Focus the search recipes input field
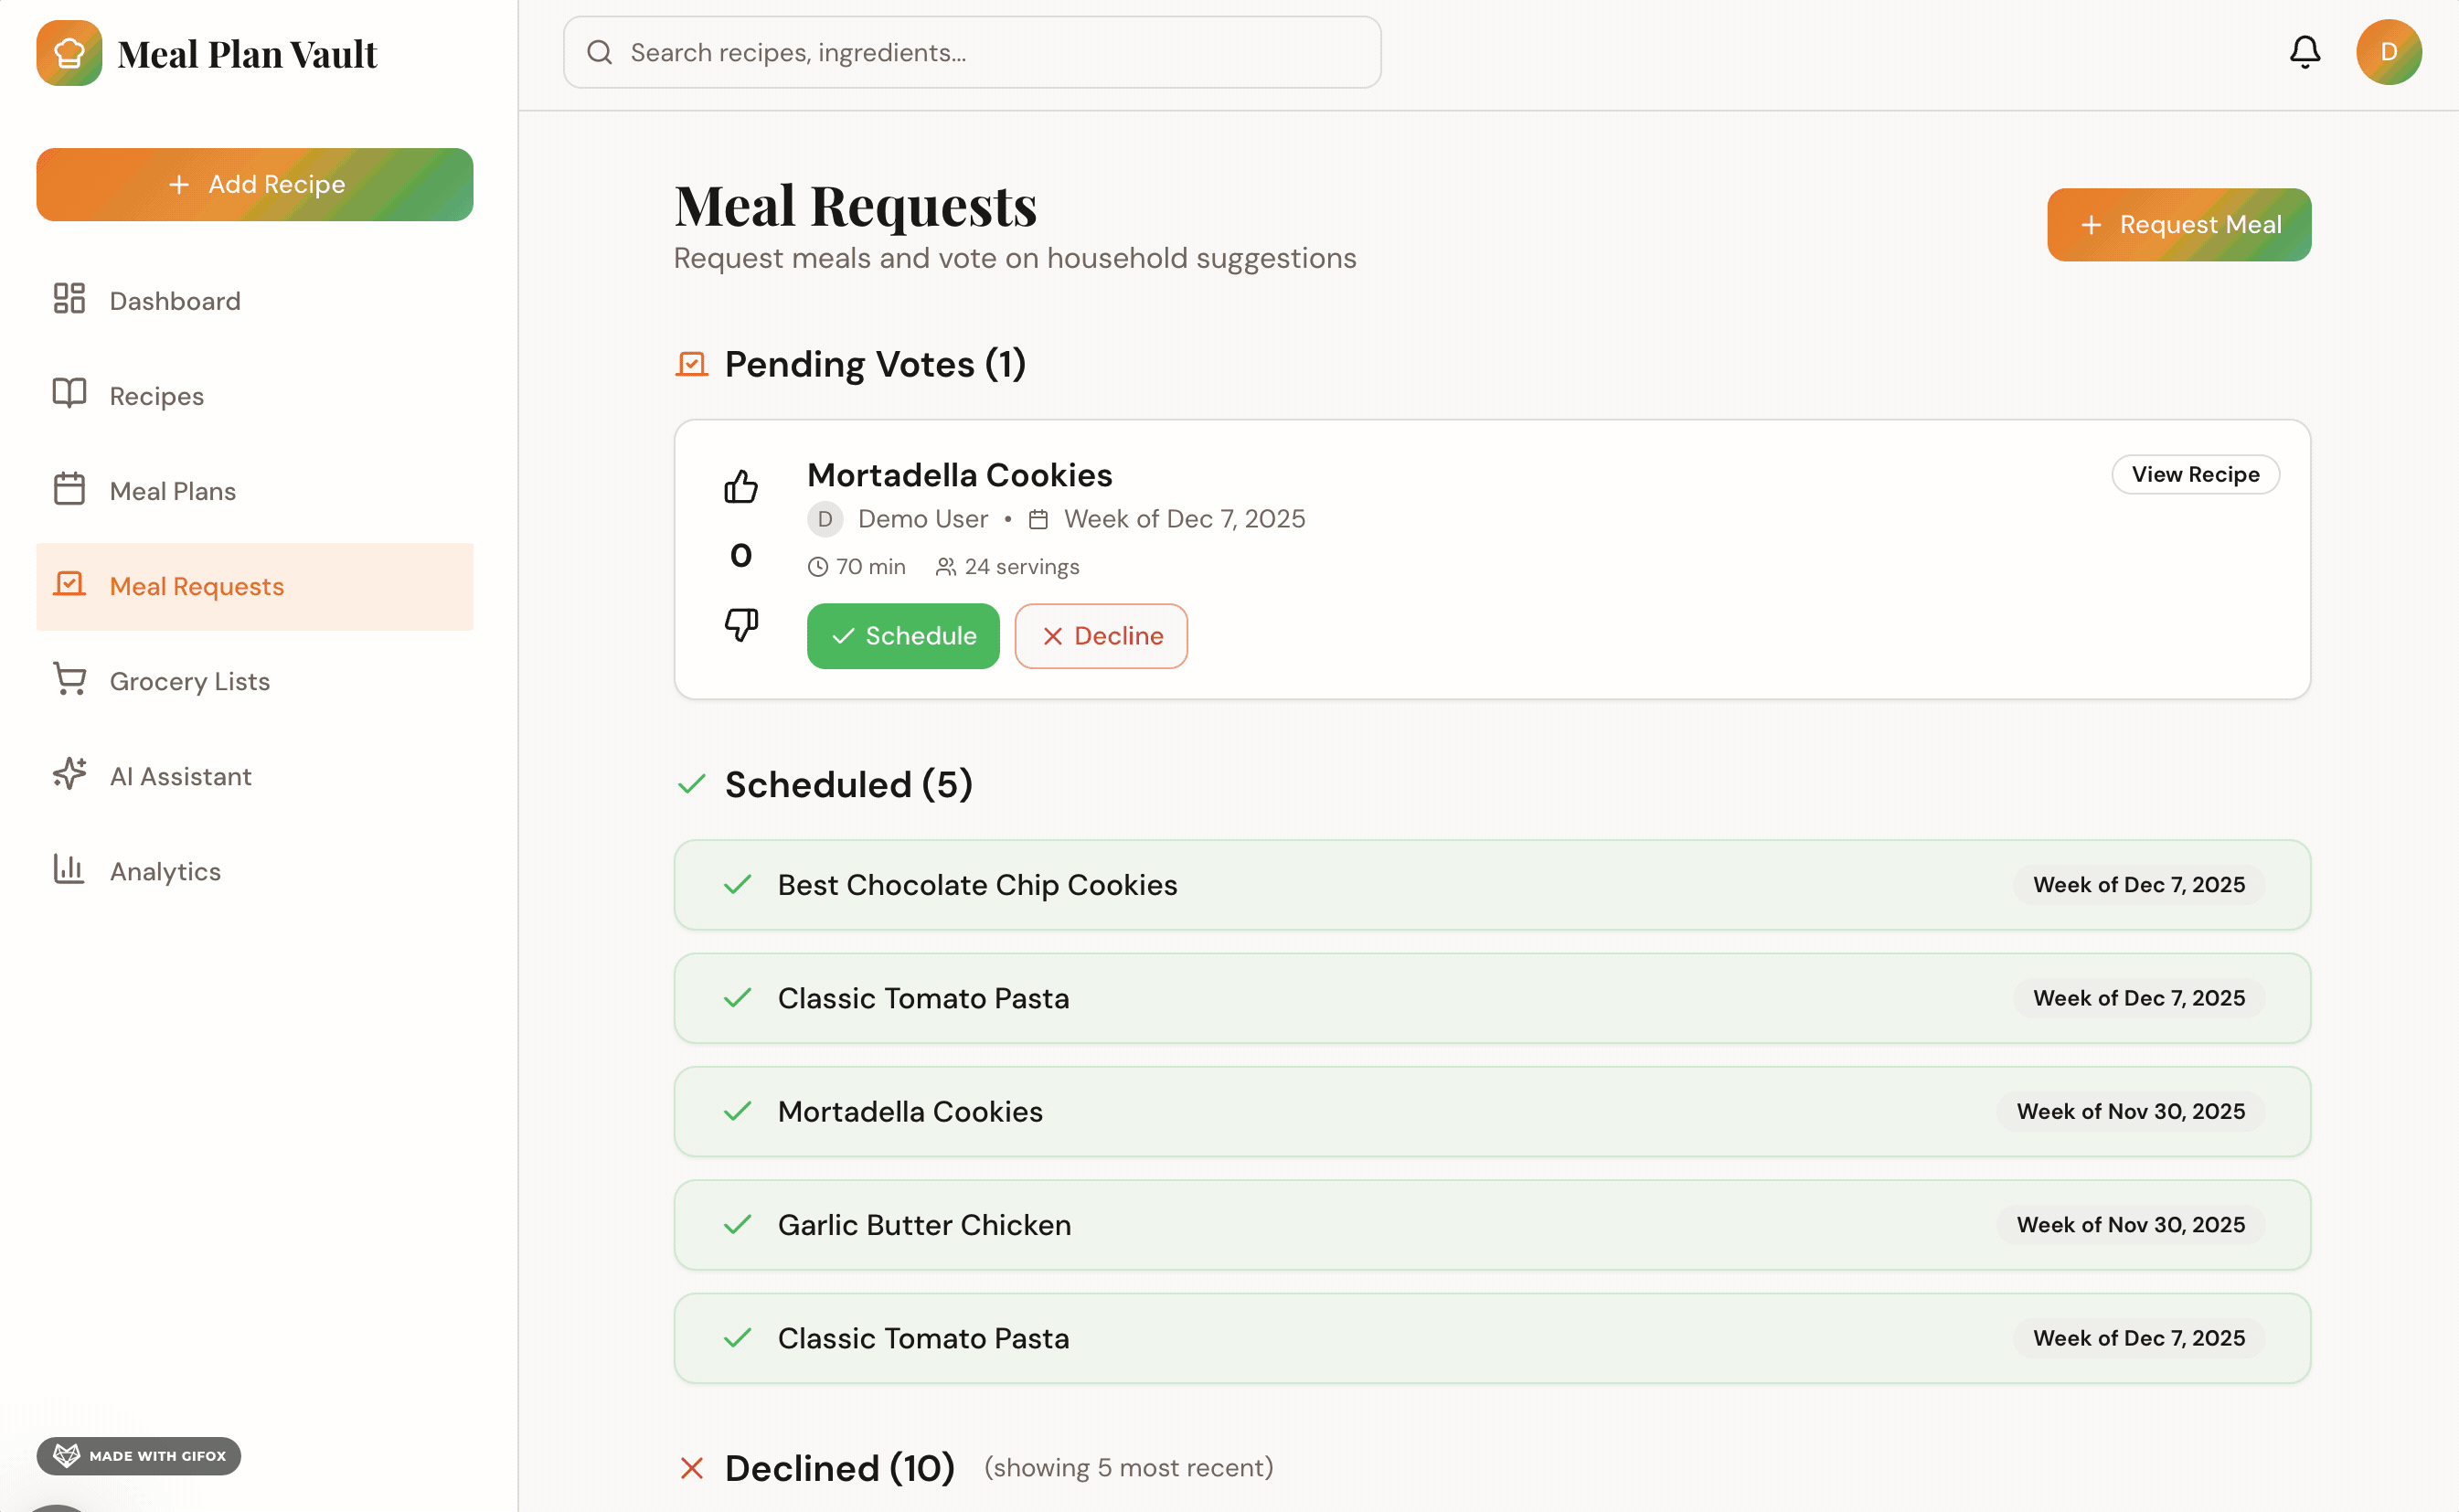Viewport: 2459px width, 1512px height. coord(971,52)
